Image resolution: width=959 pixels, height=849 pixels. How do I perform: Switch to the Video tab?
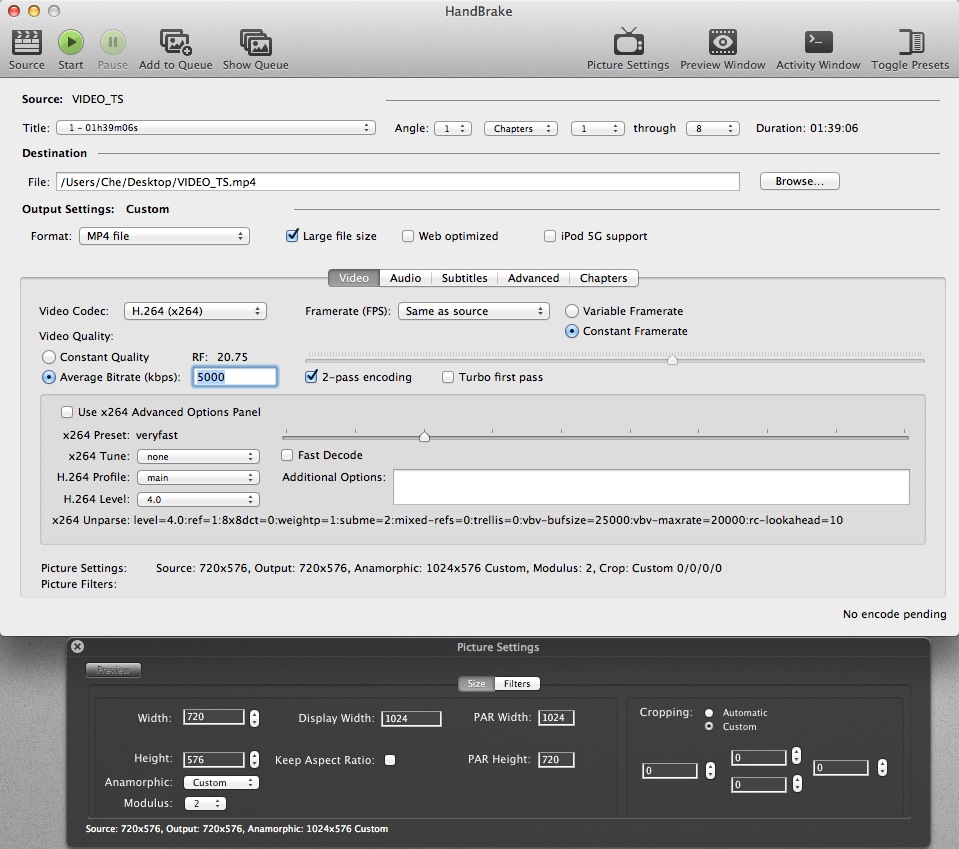(354, 278)
